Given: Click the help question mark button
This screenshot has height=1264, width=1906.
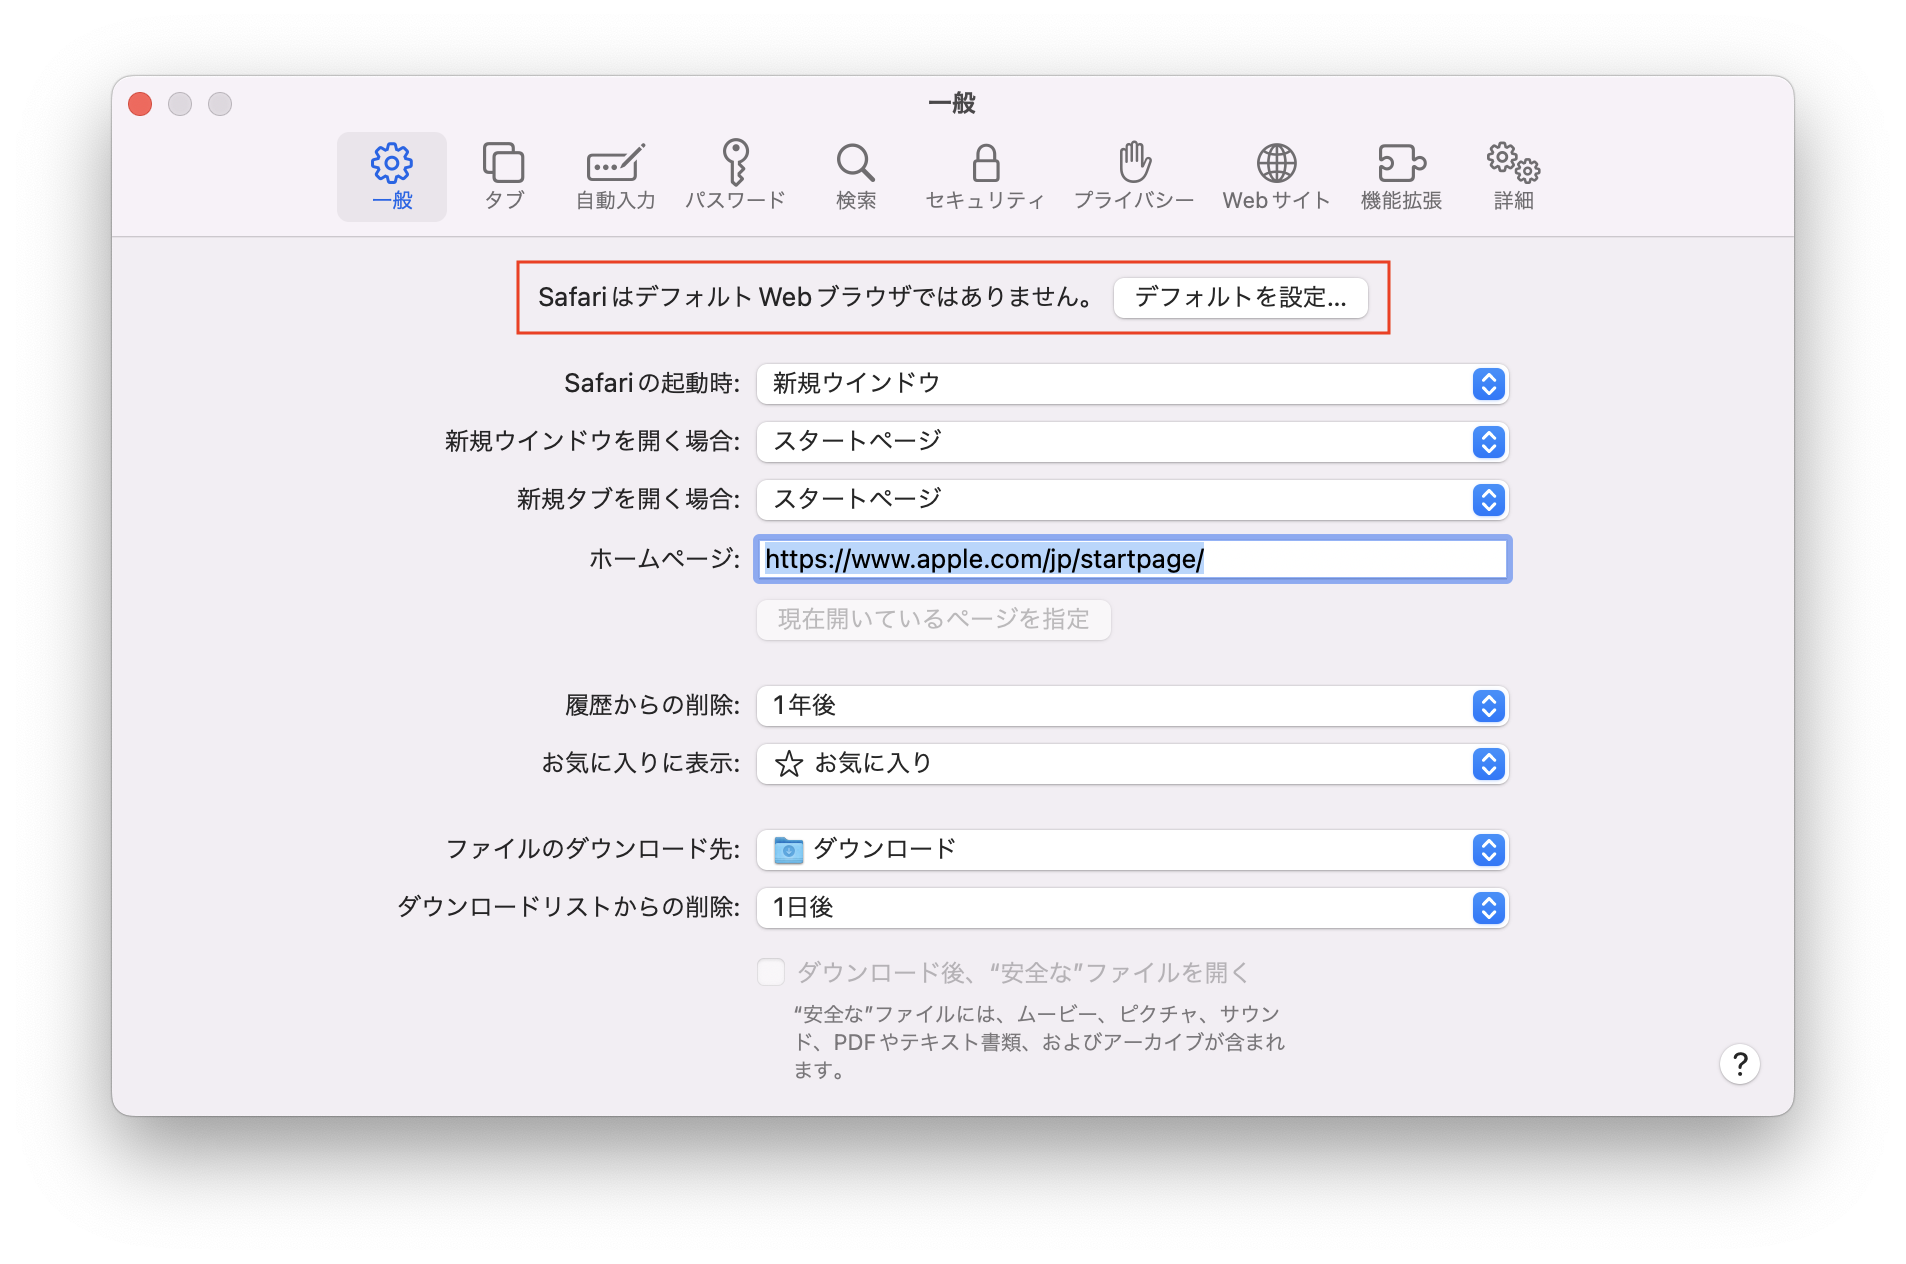Looking at the screenshot, I should [1739, 1064].
